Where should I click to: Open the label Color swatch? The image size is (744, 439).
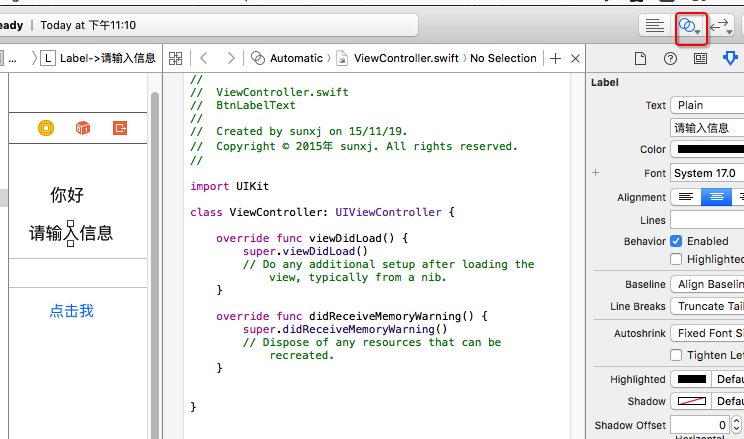[707, 149]
